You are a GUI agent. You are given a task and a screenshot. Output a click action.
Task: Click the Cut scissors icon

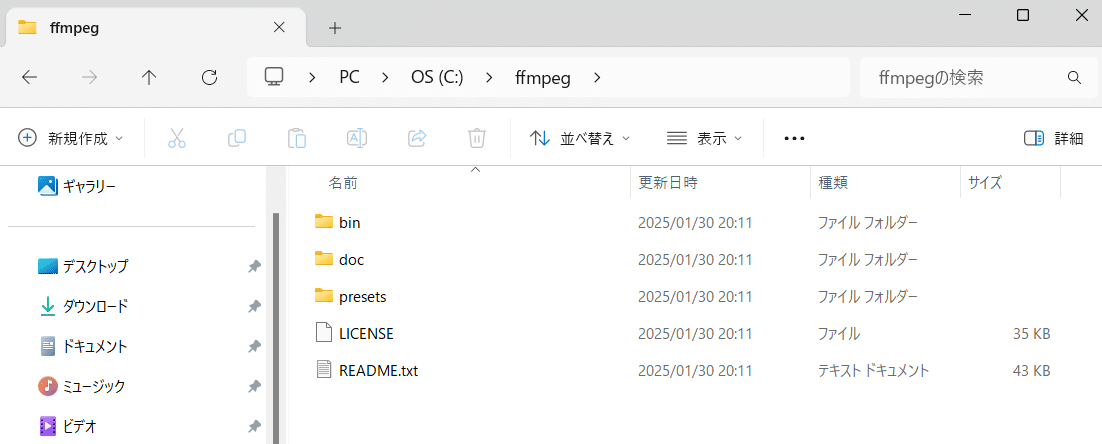coord(177,138)
